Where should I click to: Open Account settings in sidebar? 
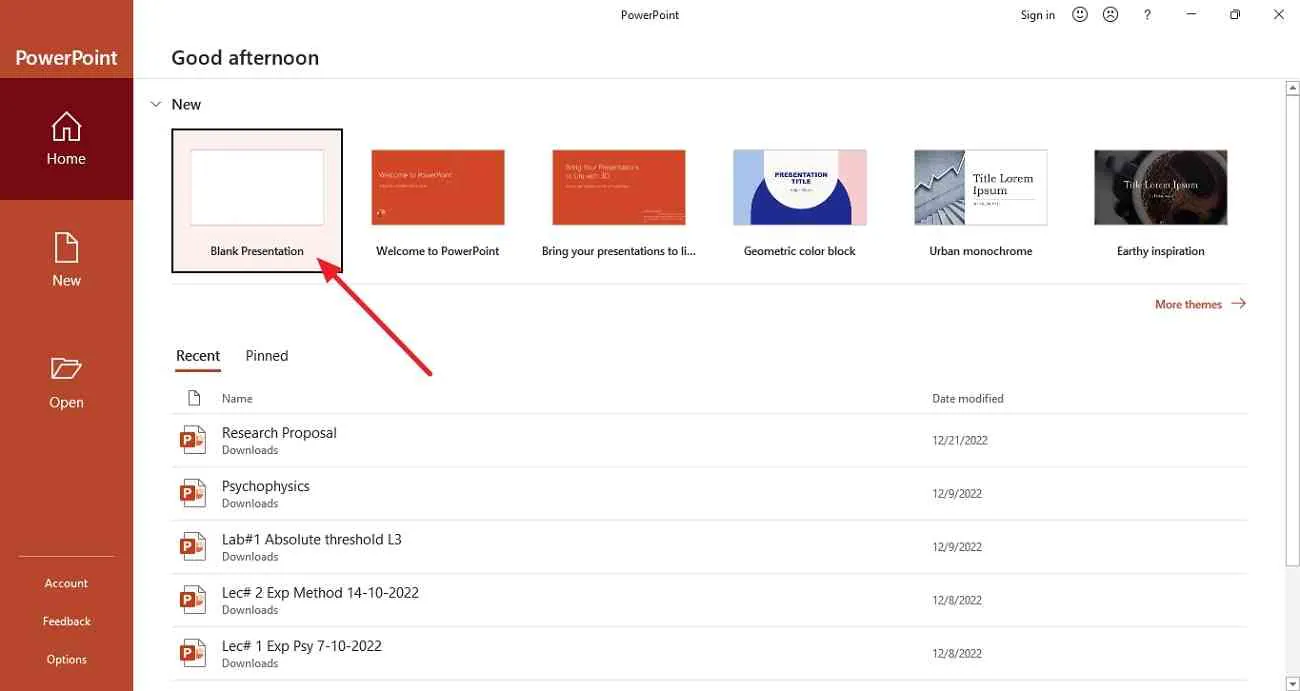coord(66,583)
